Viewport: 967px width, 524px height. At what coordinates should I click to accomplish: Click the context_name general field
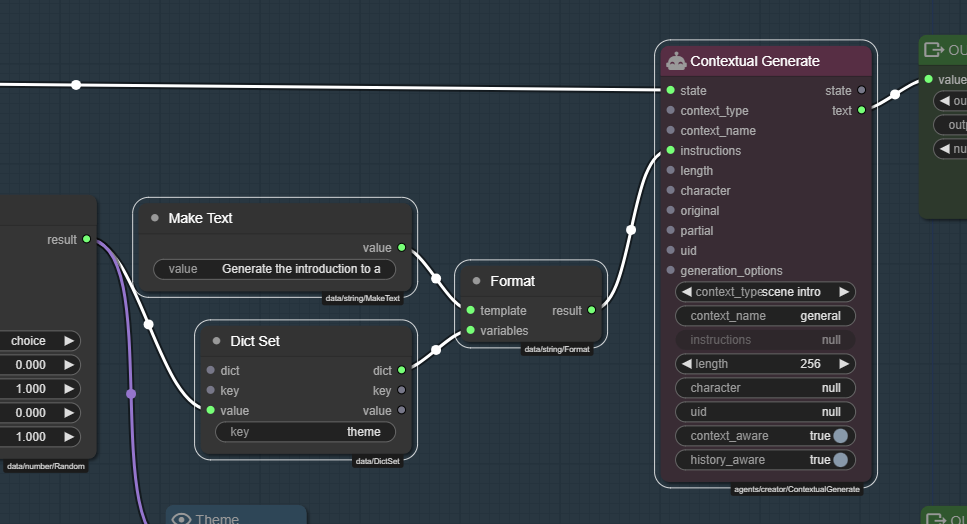(766, 316)
